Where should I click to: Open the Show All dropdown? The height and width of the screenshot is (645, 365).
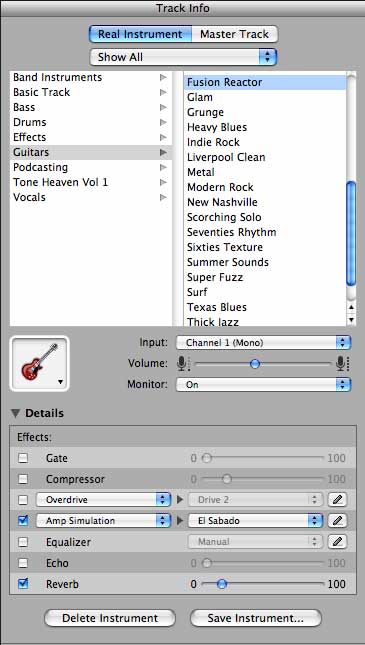[183, 57]
